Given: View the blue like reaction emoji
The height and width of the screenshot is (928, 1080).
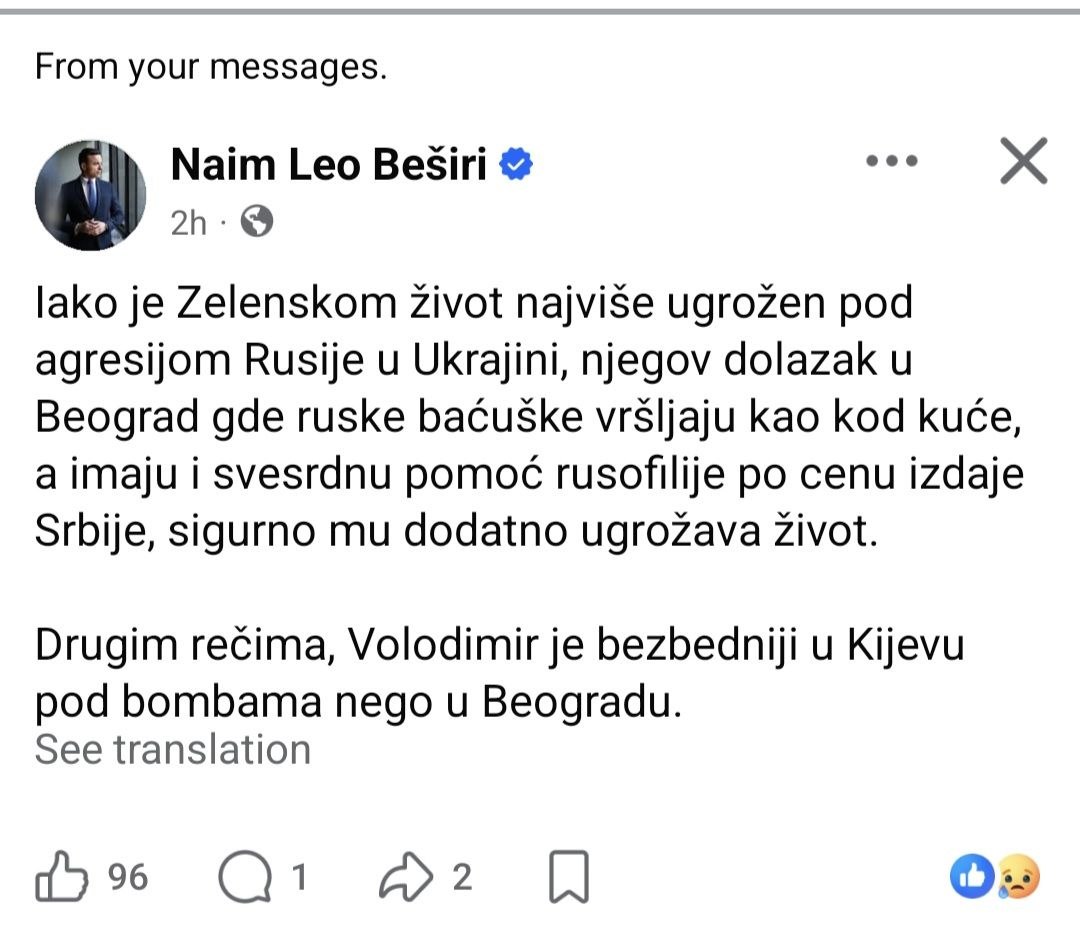Looking at the screenshot, I should pos(972,876).
